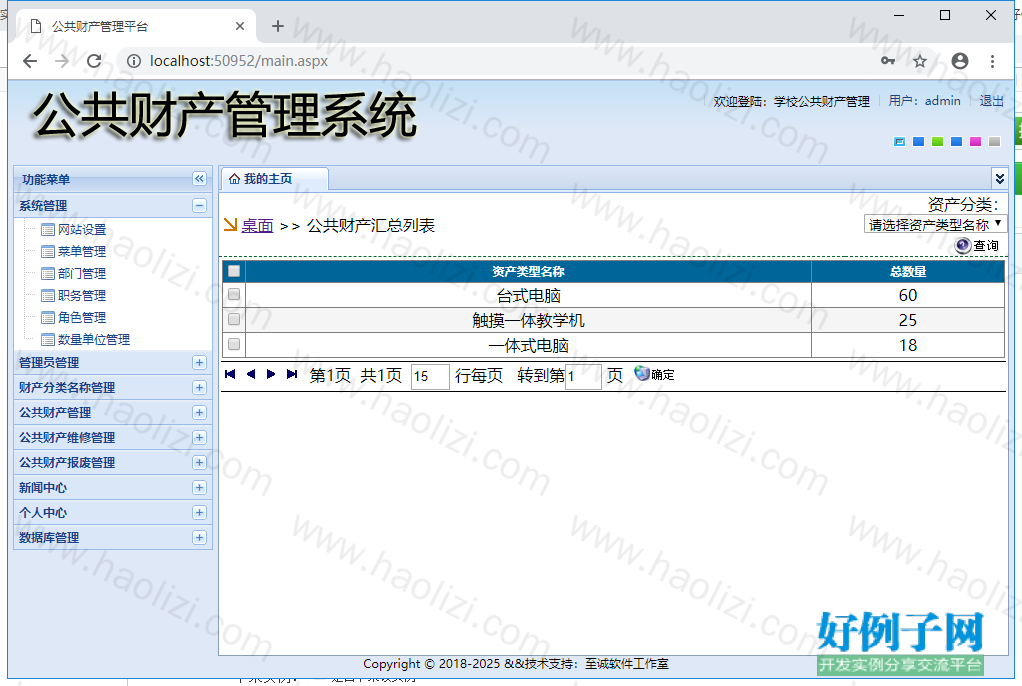
Task: Close the 公共财产管理平台 browser tab
Action: click(x=240, y=26)
